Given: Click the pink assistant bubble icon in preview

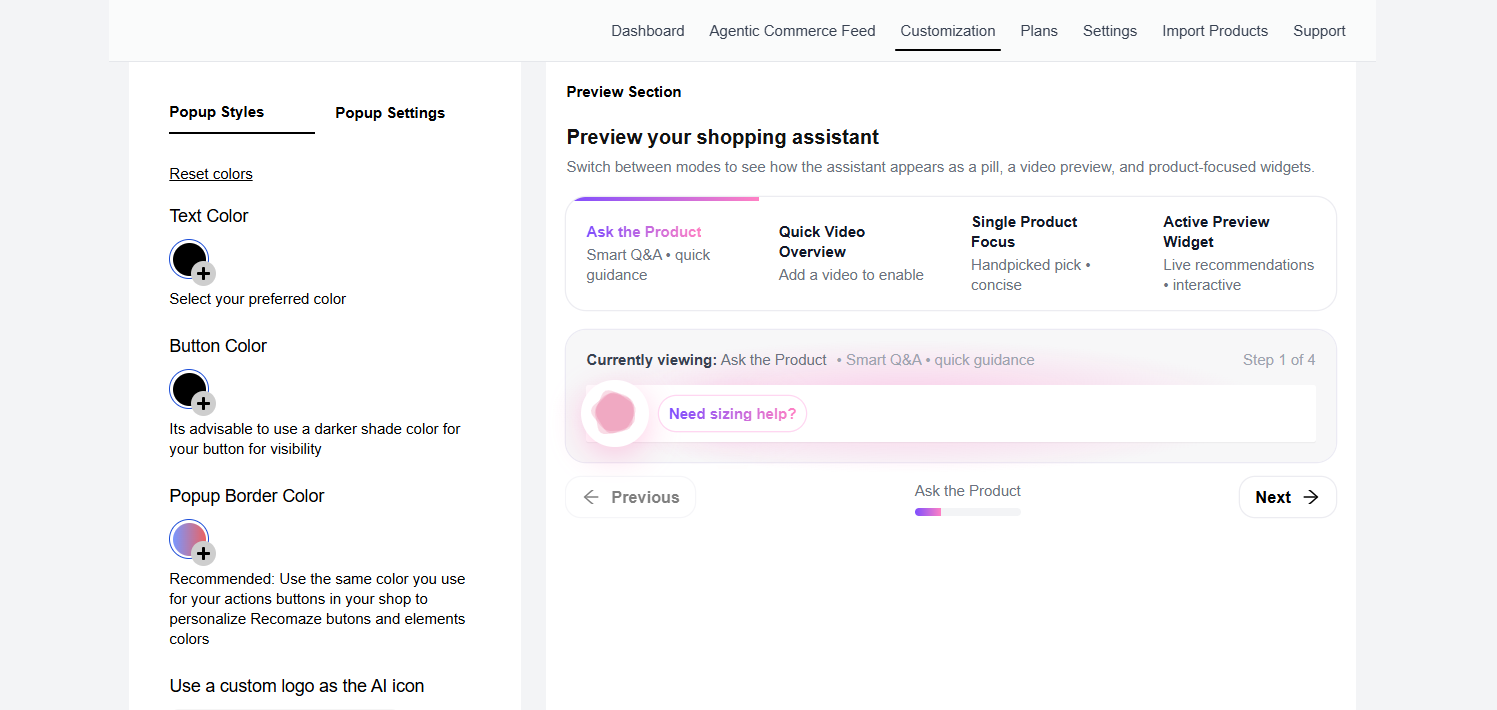Looking at the screenshot, I should pyautogui.click(x=614, y=413).
